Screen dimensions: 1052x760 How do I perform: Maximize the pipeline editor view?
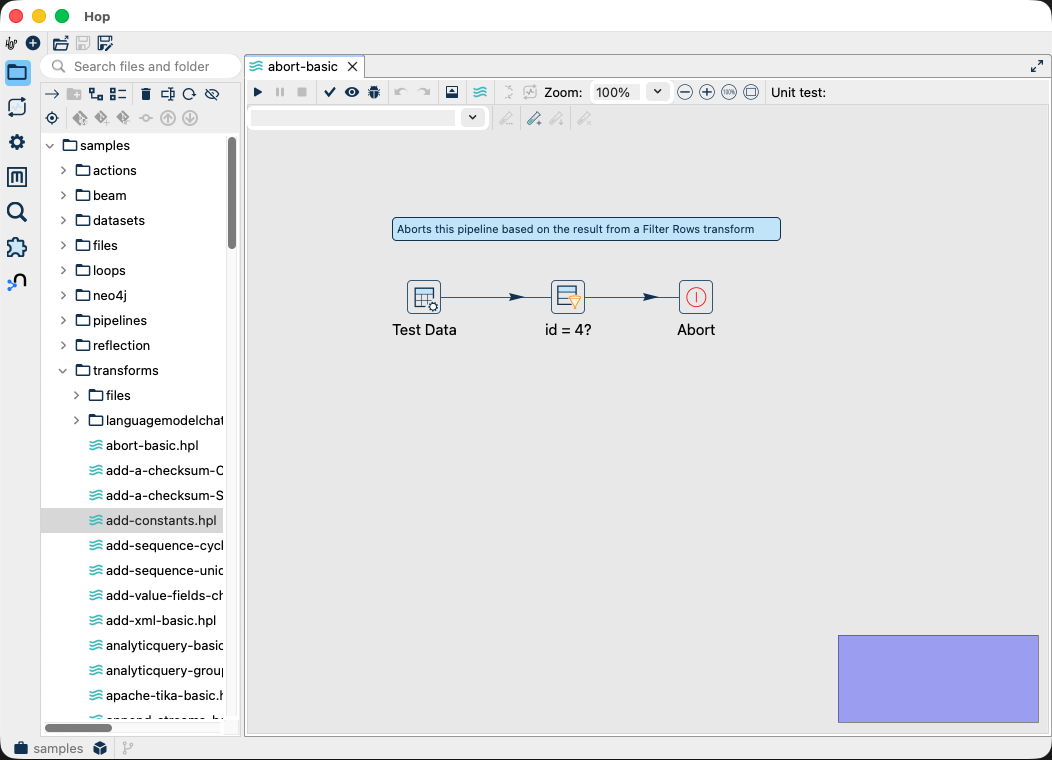(1035, 66)
